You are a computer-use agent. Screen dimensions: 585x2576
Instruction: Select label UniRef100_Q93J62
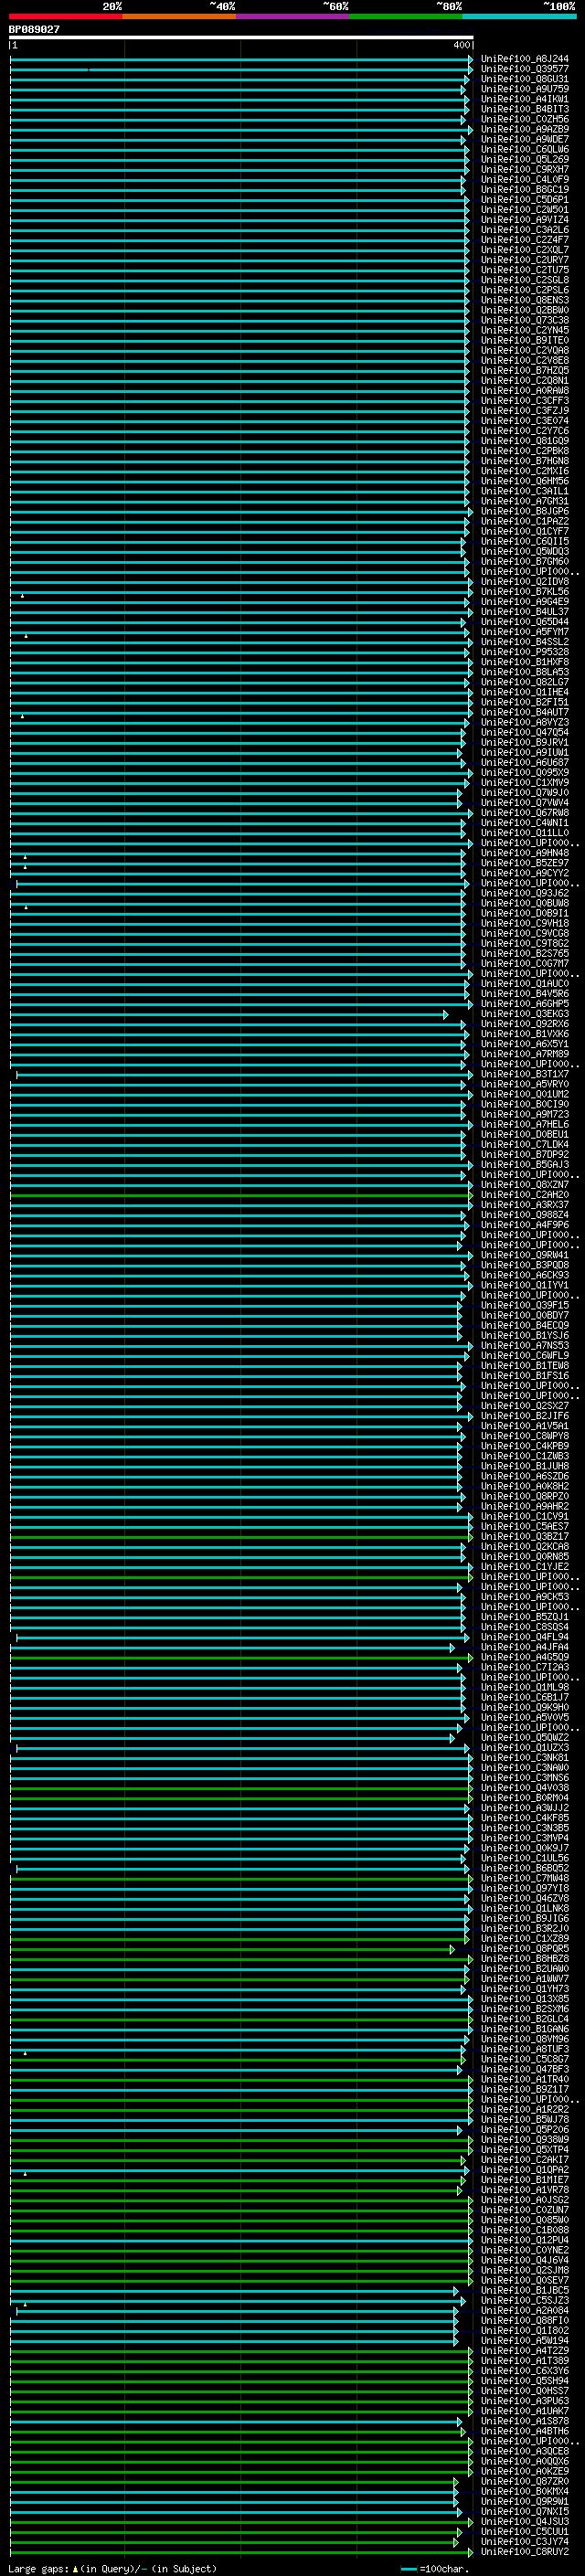tap(525, 893)
